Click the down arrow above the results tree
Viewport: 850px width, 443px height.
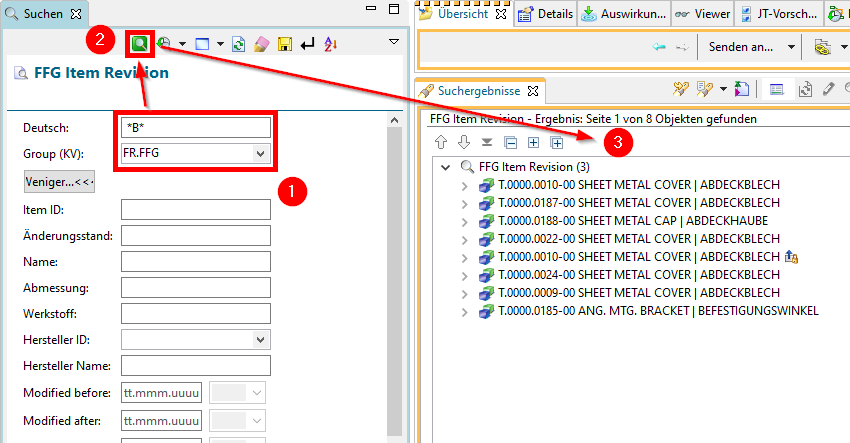pyautogui.click(x=463, y=142)
